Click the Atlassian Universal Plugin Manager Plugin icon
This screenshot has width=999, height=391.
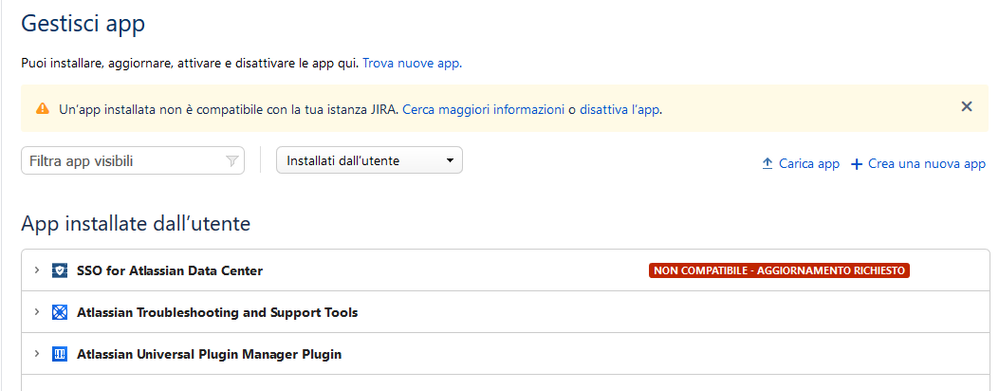59,354
